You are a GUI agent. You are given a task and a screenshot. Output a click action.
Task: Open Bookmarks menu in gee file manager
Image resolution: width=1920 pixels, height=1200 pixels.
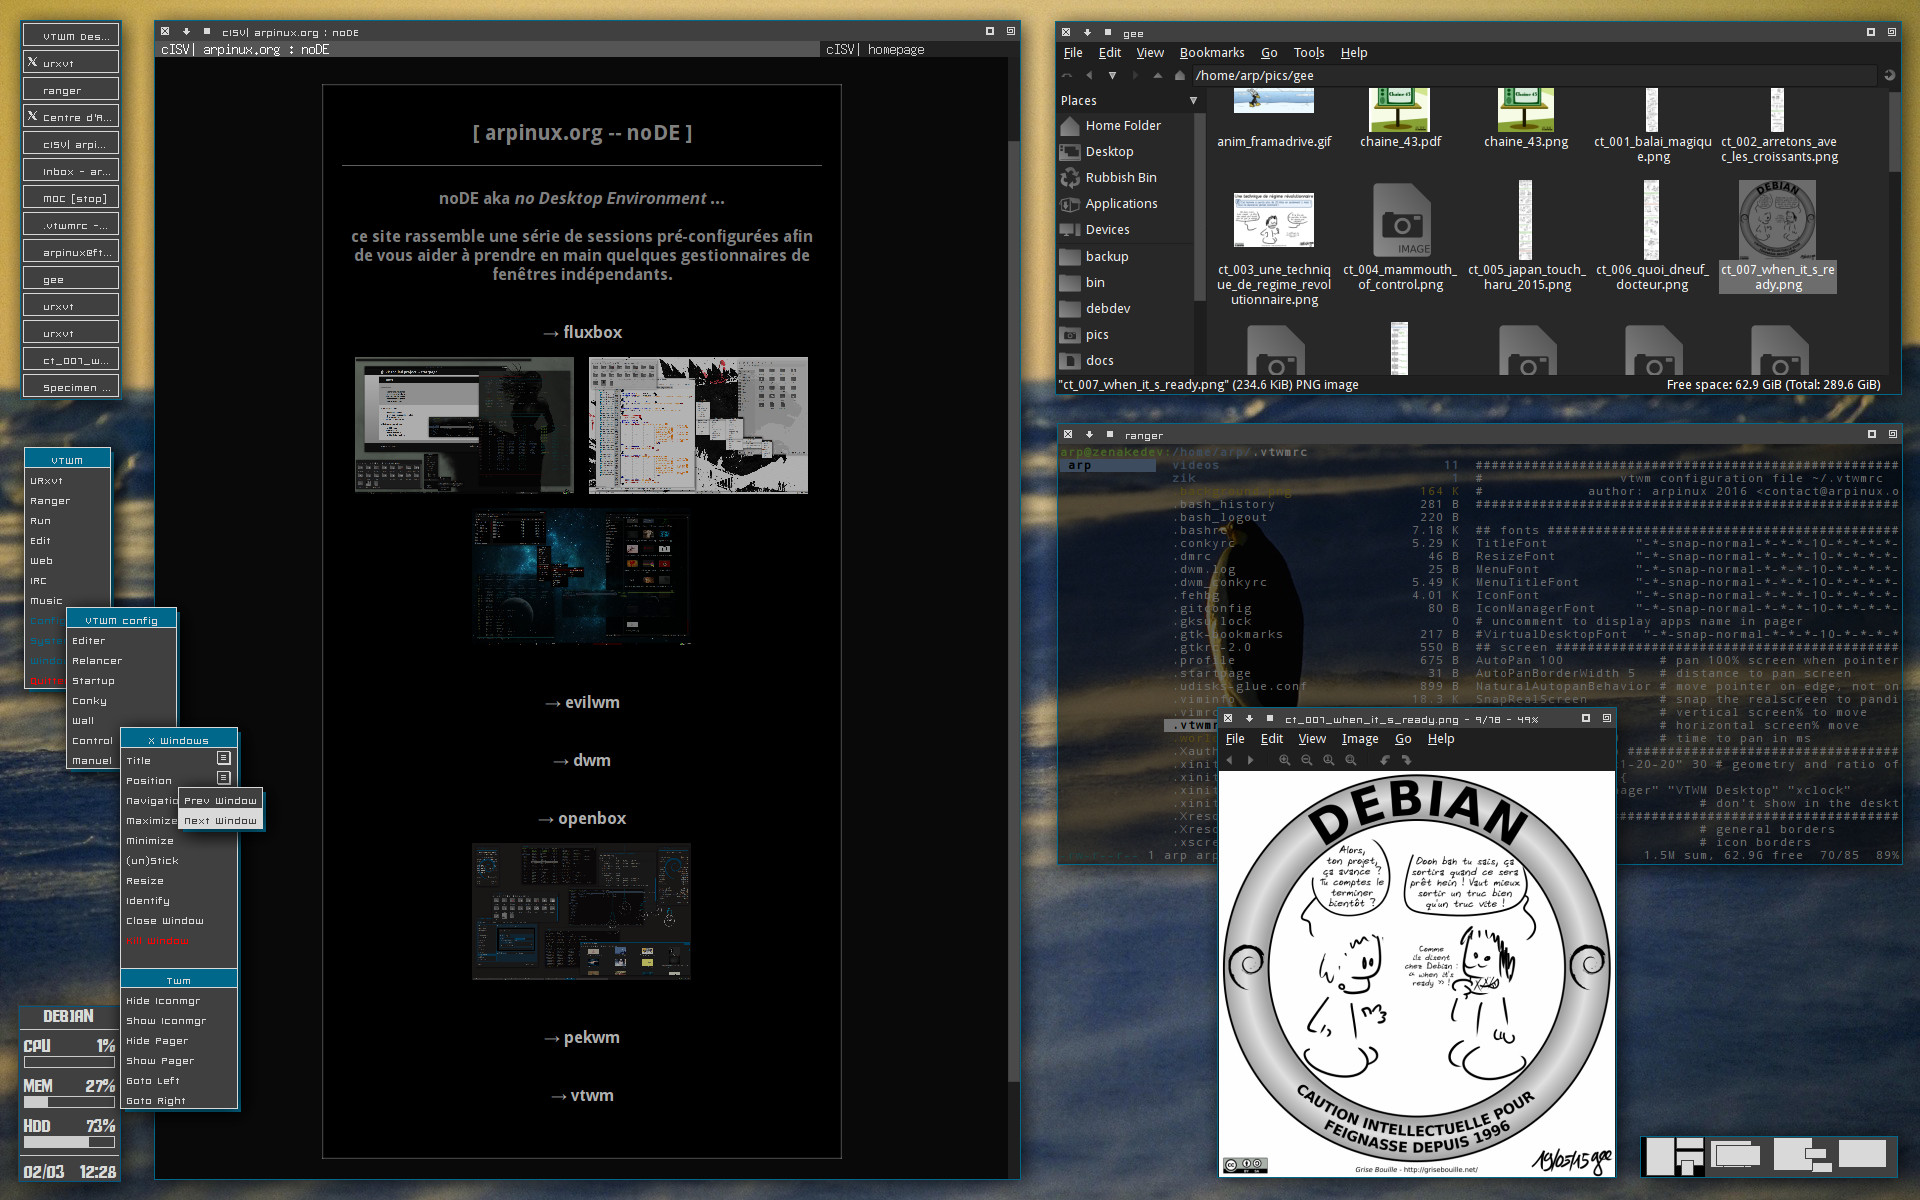pos(1212,53)
